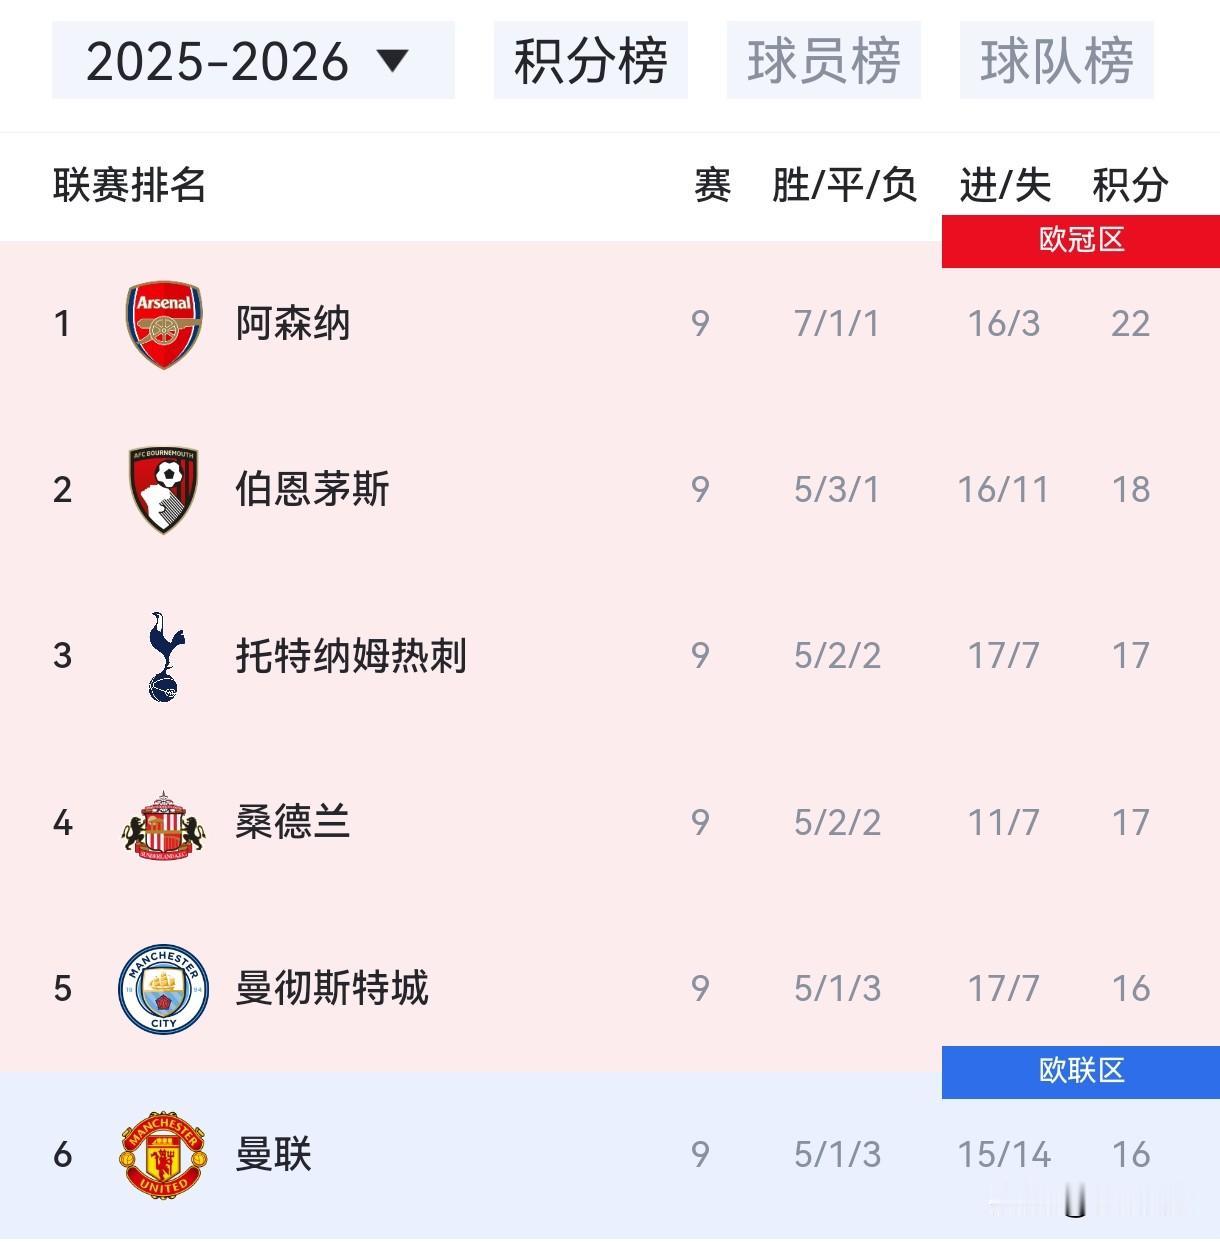Click the Arsenal club crest

point(164,324)
